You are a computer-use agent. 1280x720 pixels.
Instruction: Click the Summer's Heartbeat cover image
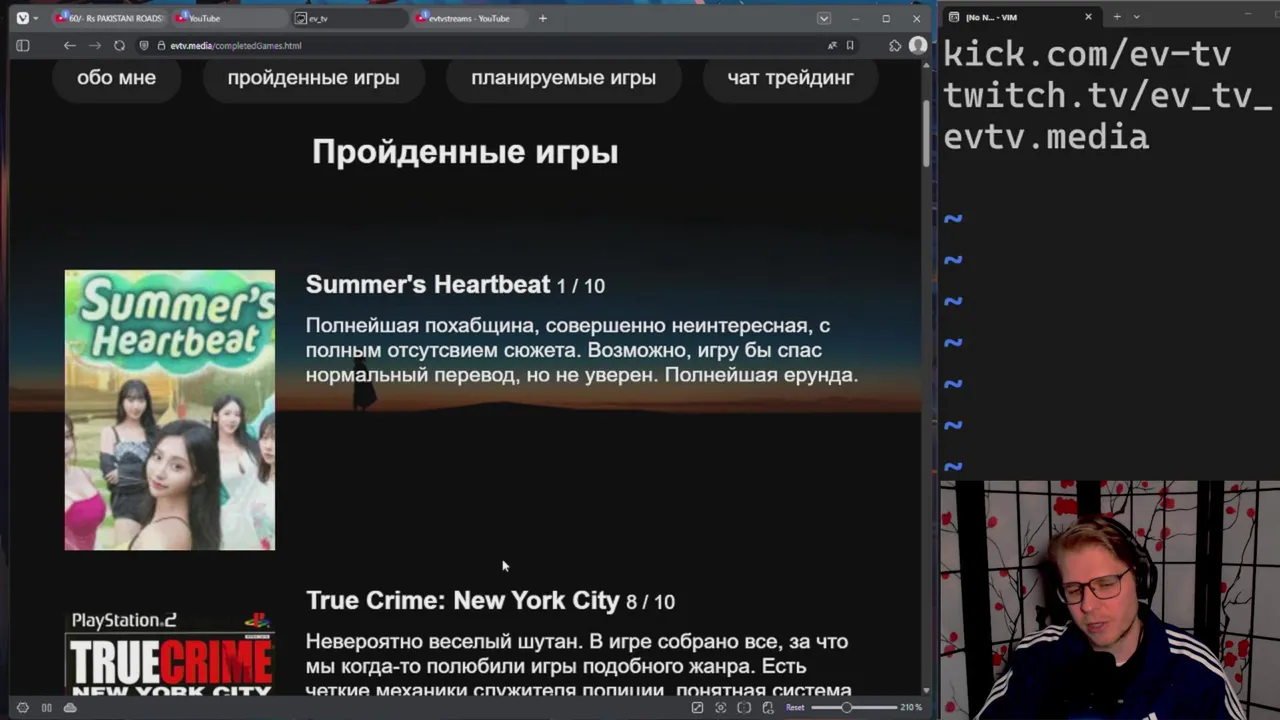tap(170, 410)
